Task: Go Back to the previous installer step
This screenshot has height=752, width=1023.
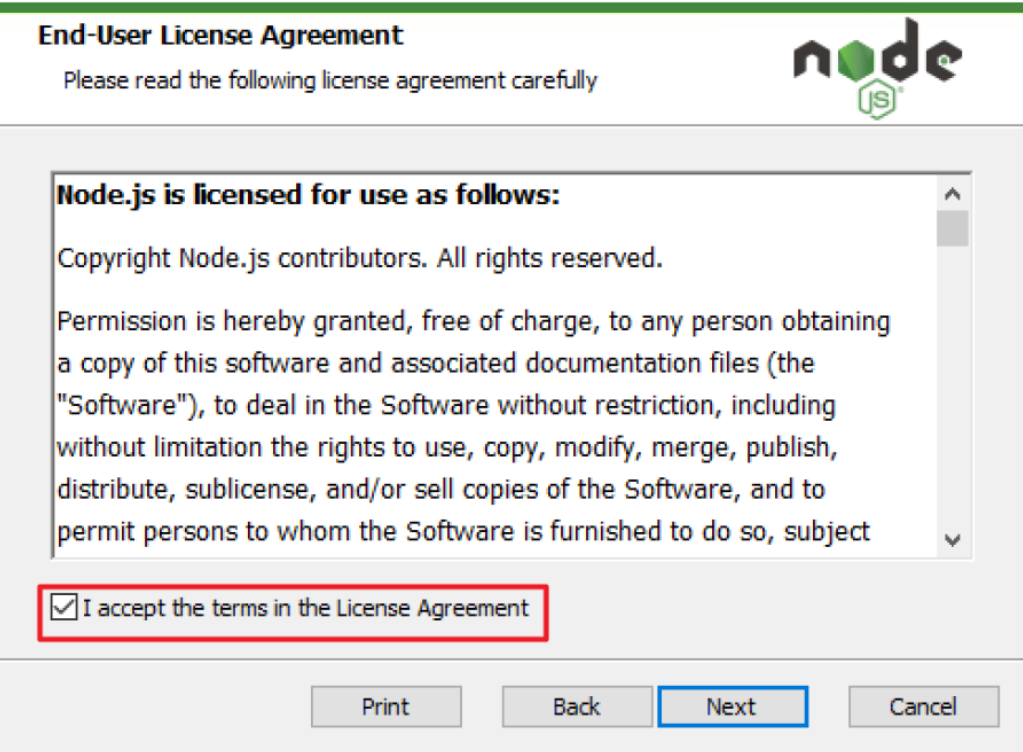Action: pyautogui.click(x=576, y=706)
